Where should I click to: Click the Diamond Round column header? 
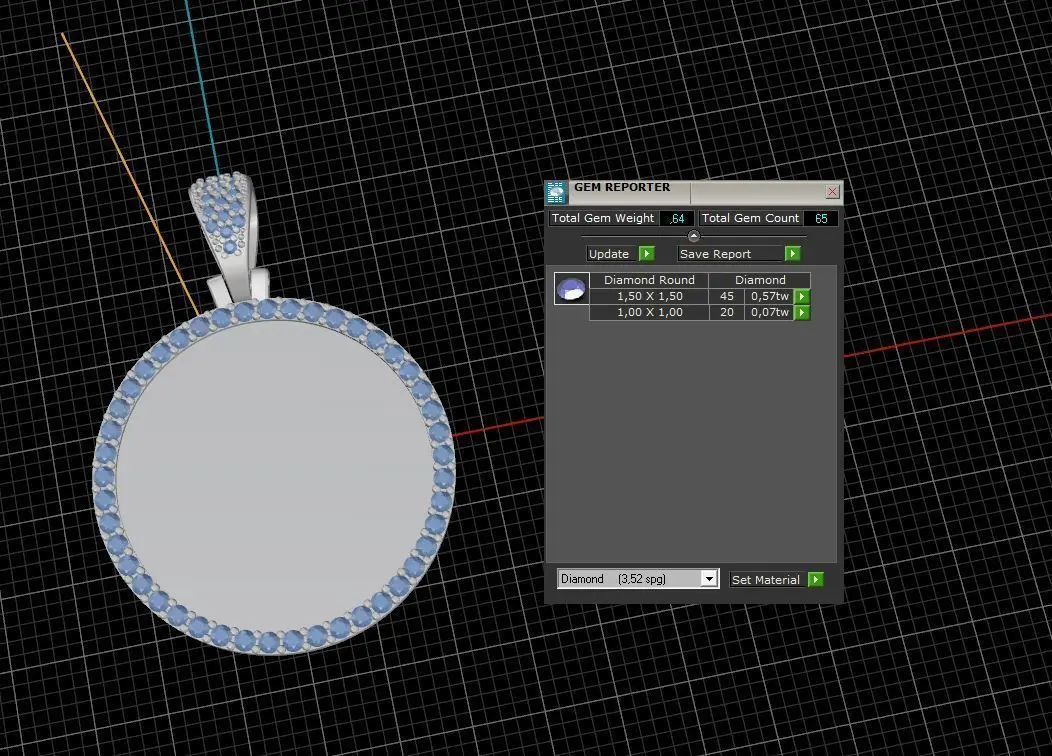(x=649, y=280)
